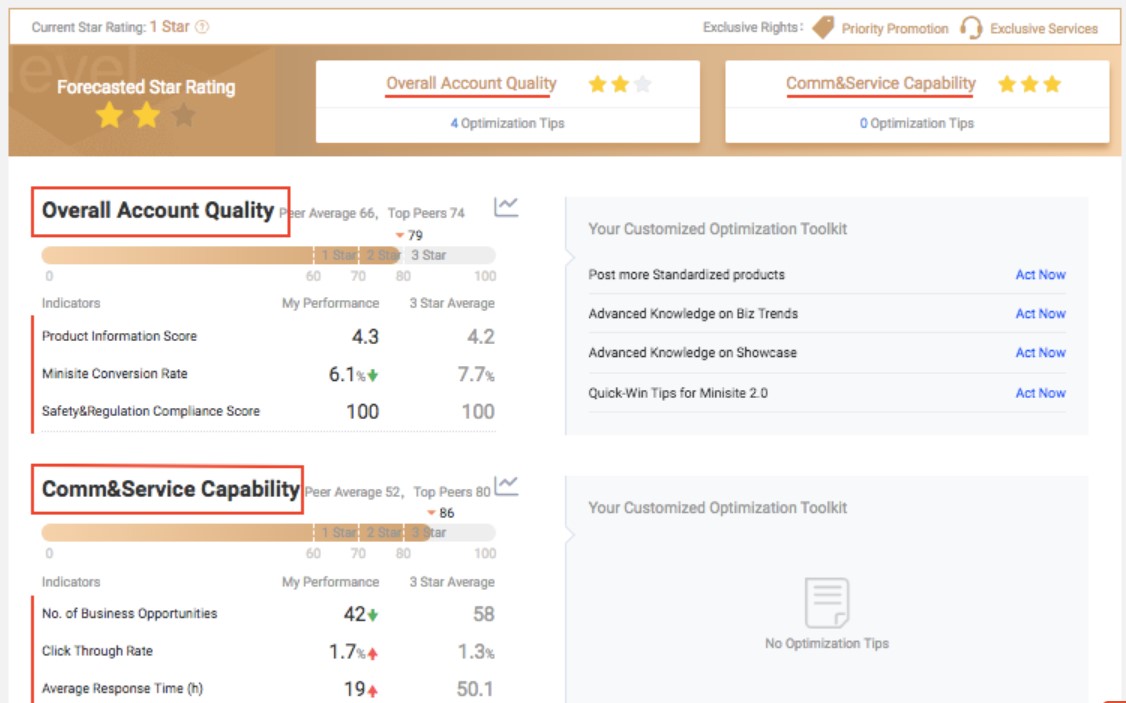The height and width of the screenshot is (703, 1126).
Task: Click the help icon beside Current Star Rating
Action: click(x=203, y=27)
